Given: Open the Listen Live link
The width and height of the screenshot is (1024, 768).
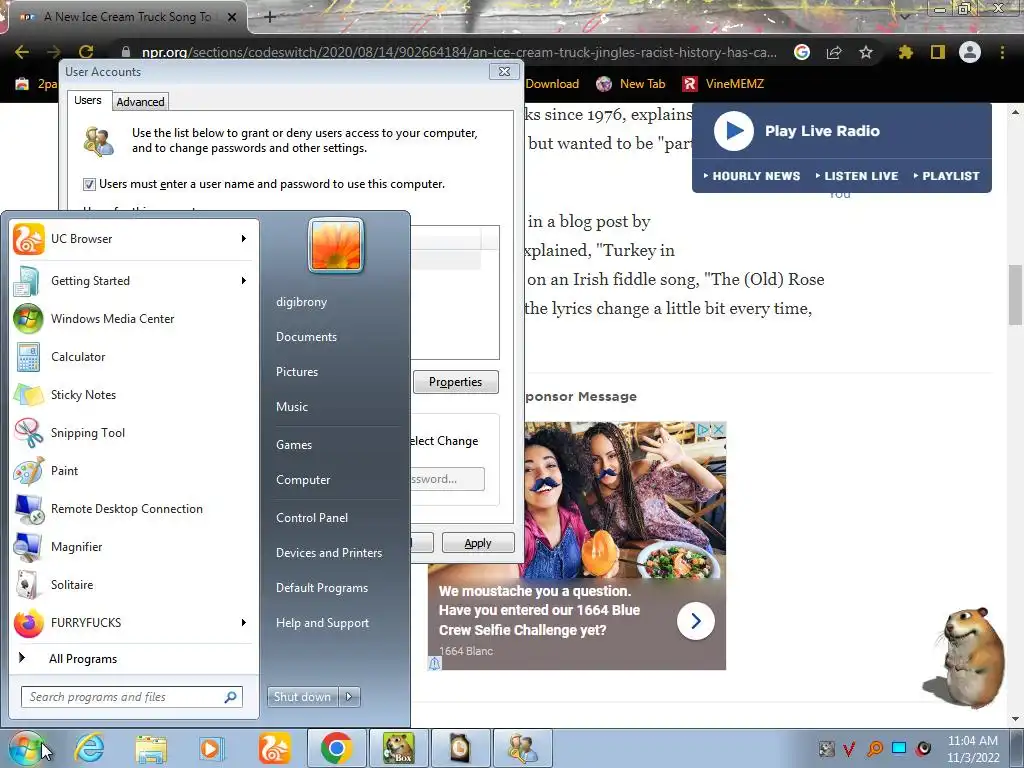Looking at the screenshot, I should pos(857,176).
